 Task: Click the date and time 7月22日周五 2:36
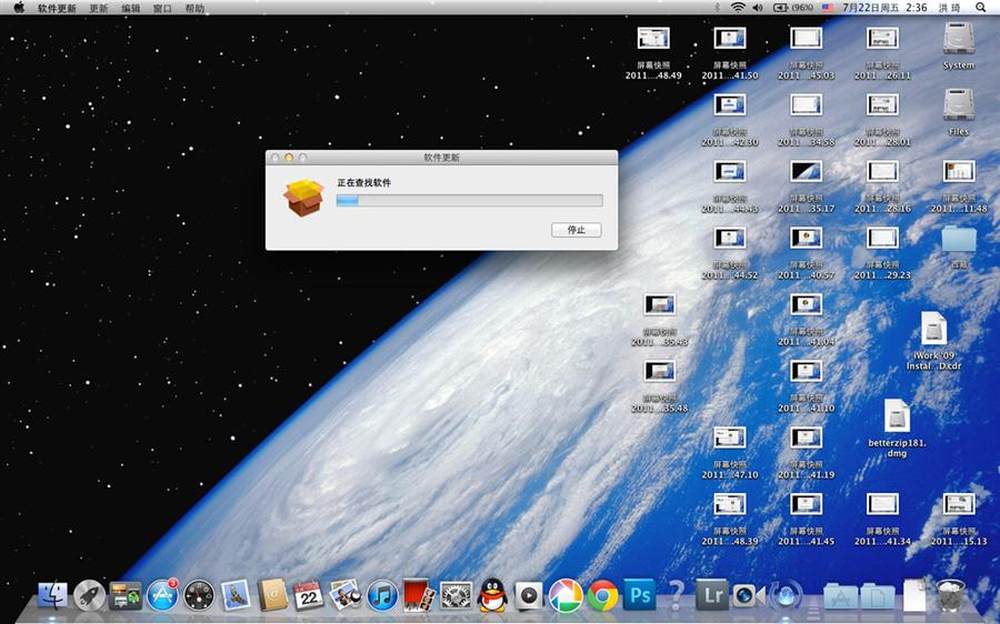[885, 8]
